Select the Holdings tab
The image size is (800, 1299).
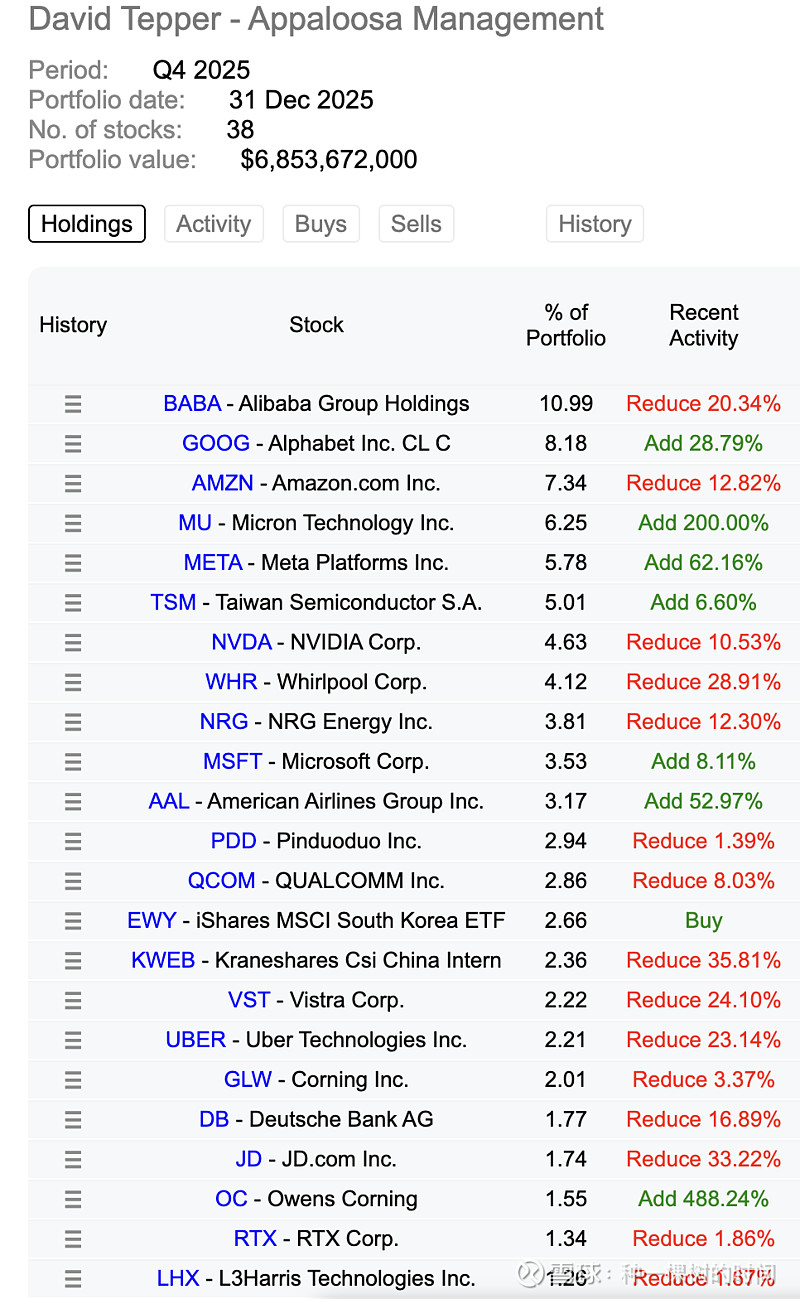point(87,224)
